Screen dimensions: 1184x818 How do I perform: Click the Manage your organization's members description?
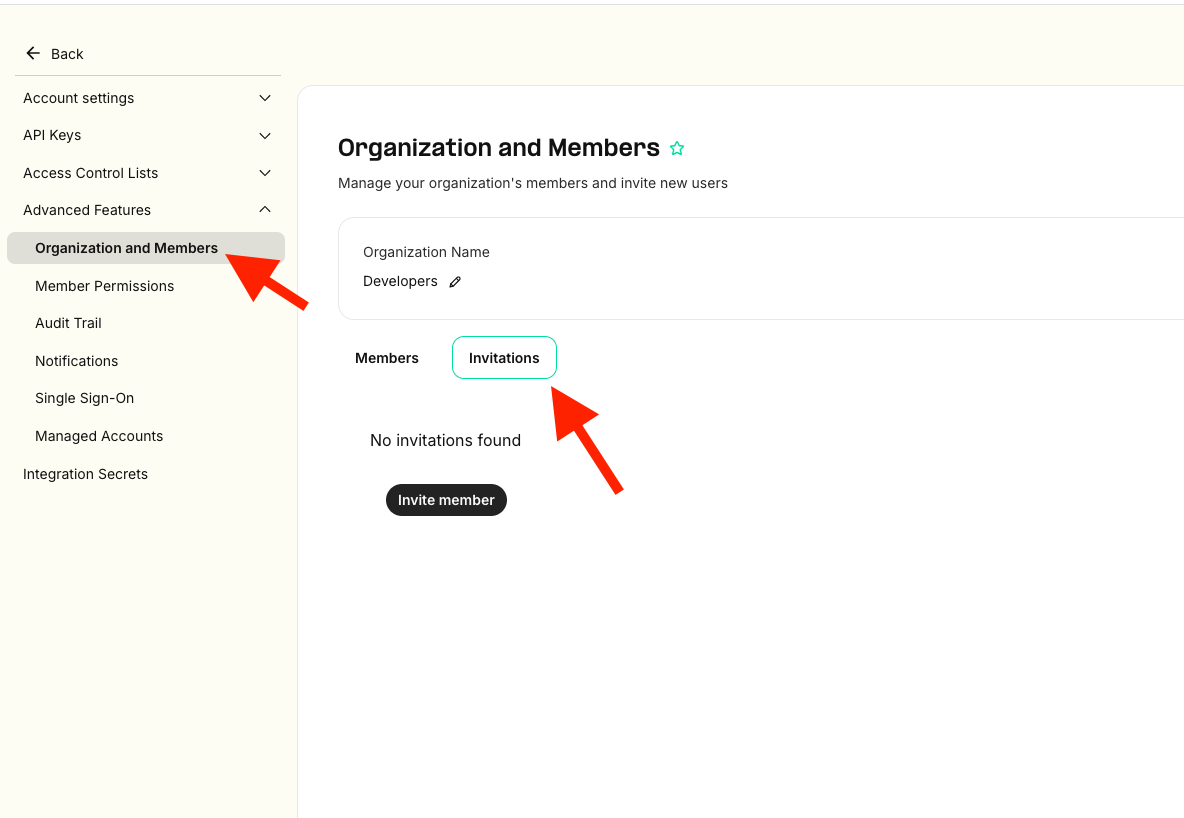533,184
